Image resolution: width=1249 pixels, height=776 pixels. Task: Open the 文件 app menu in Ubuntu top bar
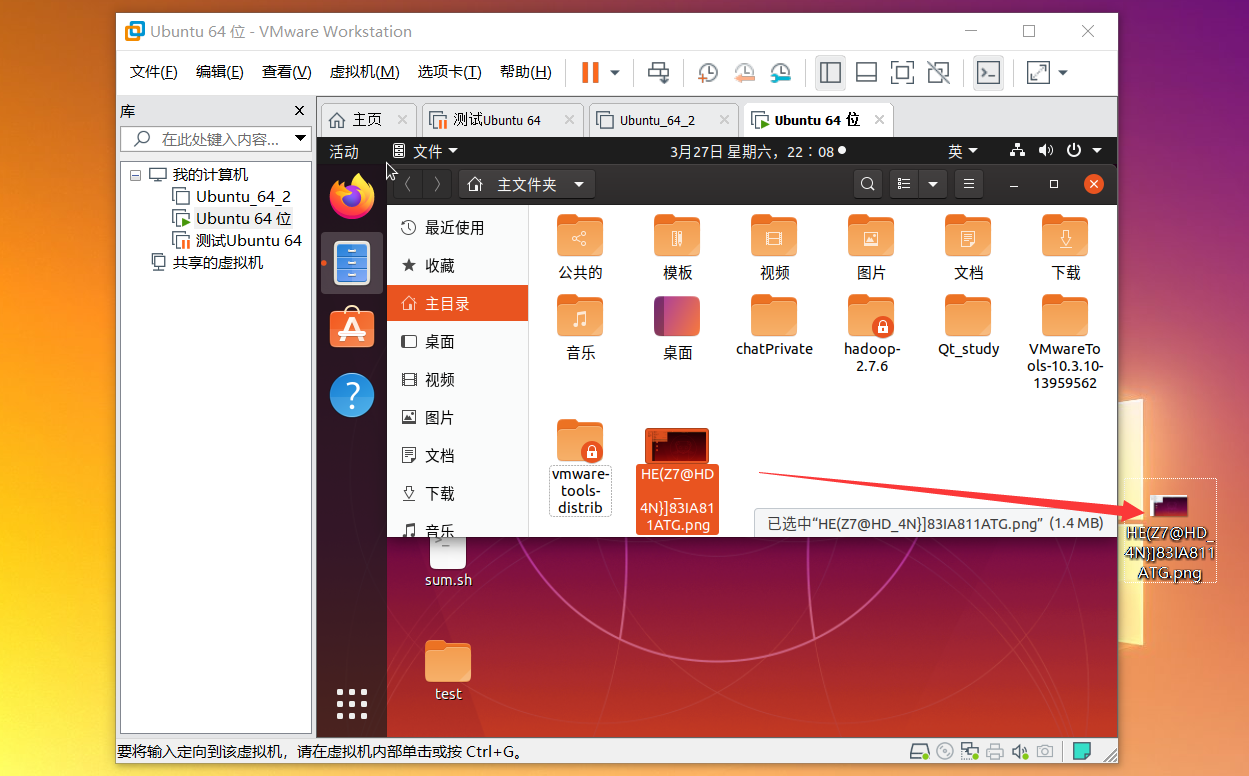coord(425,151)
